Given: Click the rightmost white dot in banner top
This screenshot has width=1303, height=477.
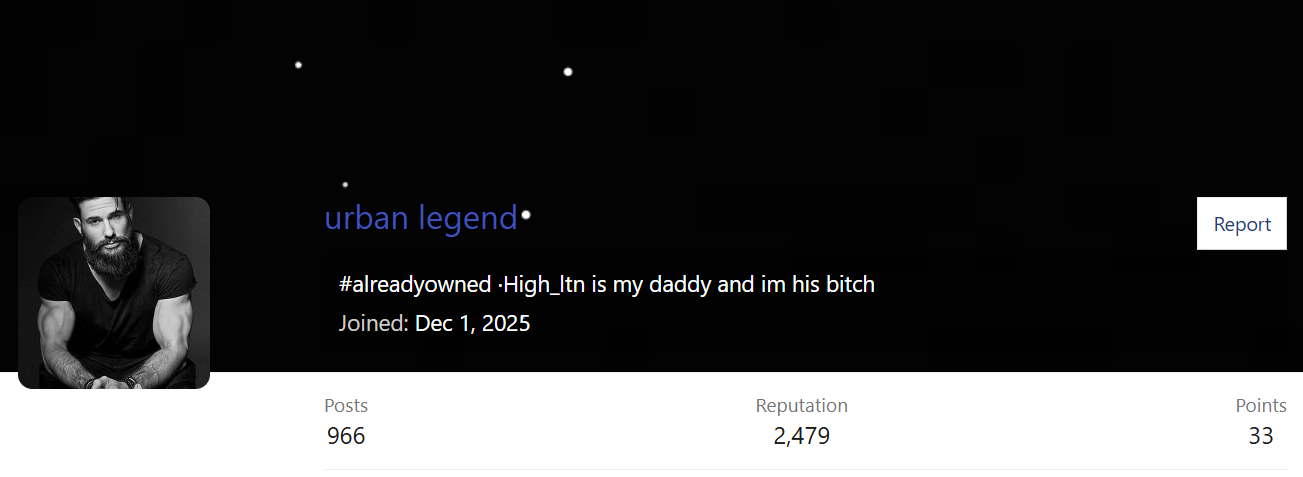Looking at the screenshot, I should 568,72.
